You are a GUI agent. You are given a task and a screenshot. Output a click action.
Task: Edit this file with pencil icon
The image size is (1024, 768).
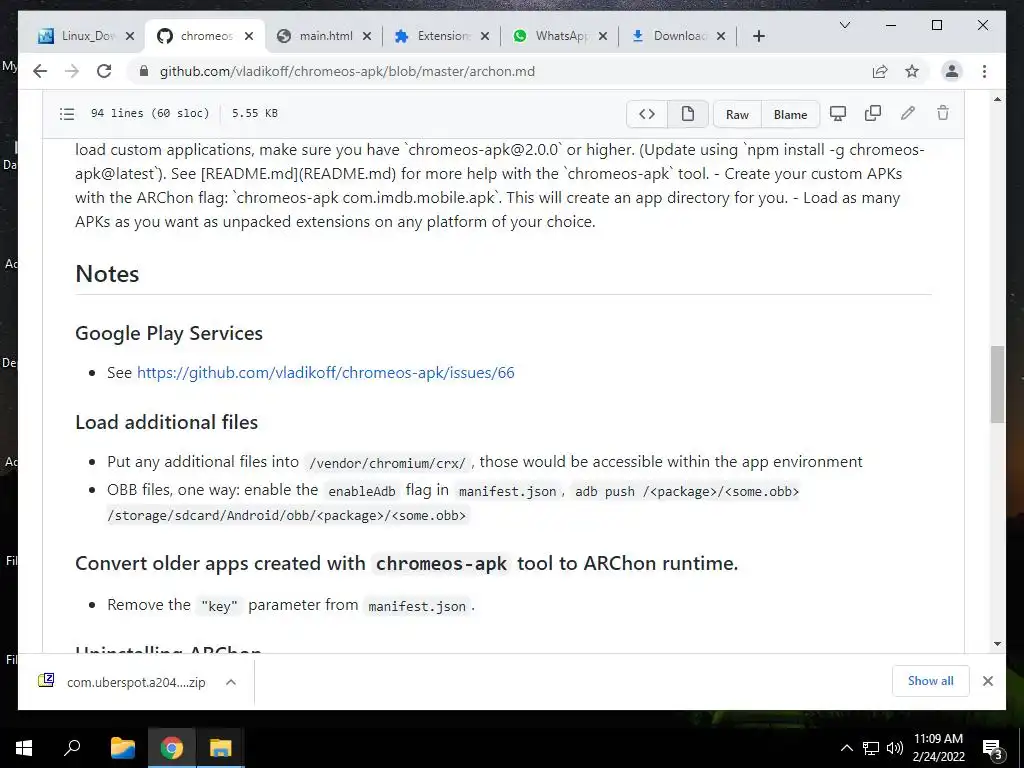coord(908,114)
